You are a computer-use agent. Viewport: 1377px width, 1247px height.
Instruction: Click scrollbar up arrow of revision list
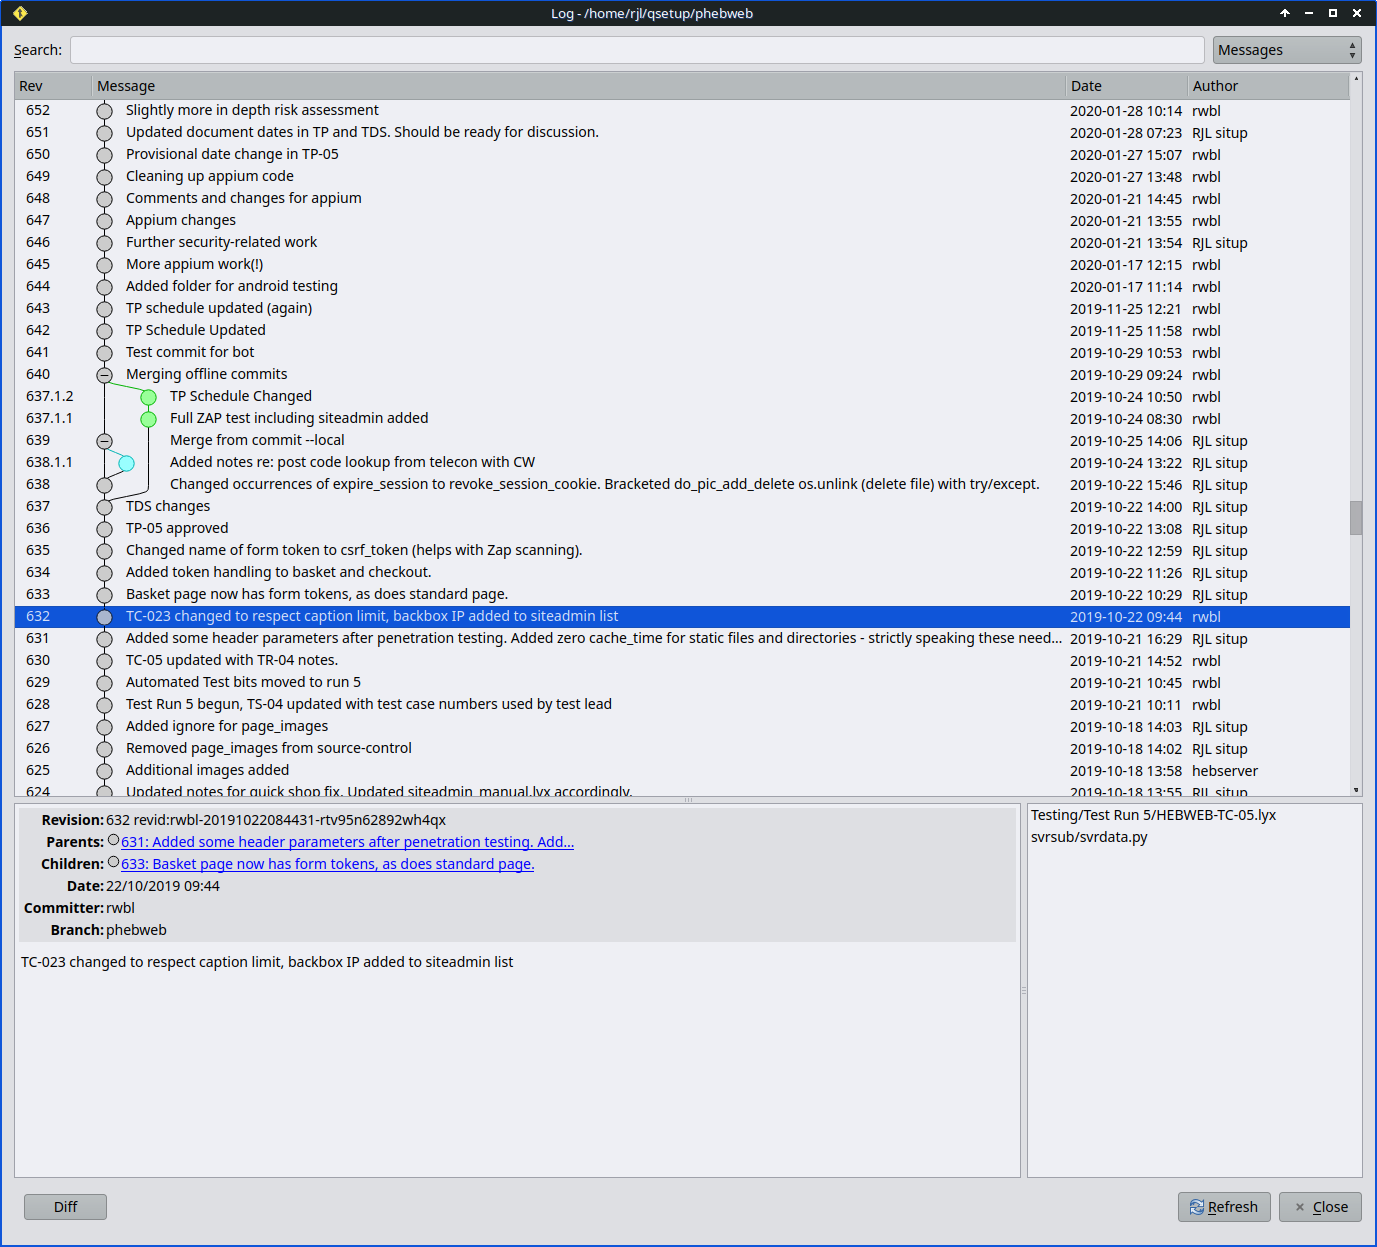point(1356,78)
